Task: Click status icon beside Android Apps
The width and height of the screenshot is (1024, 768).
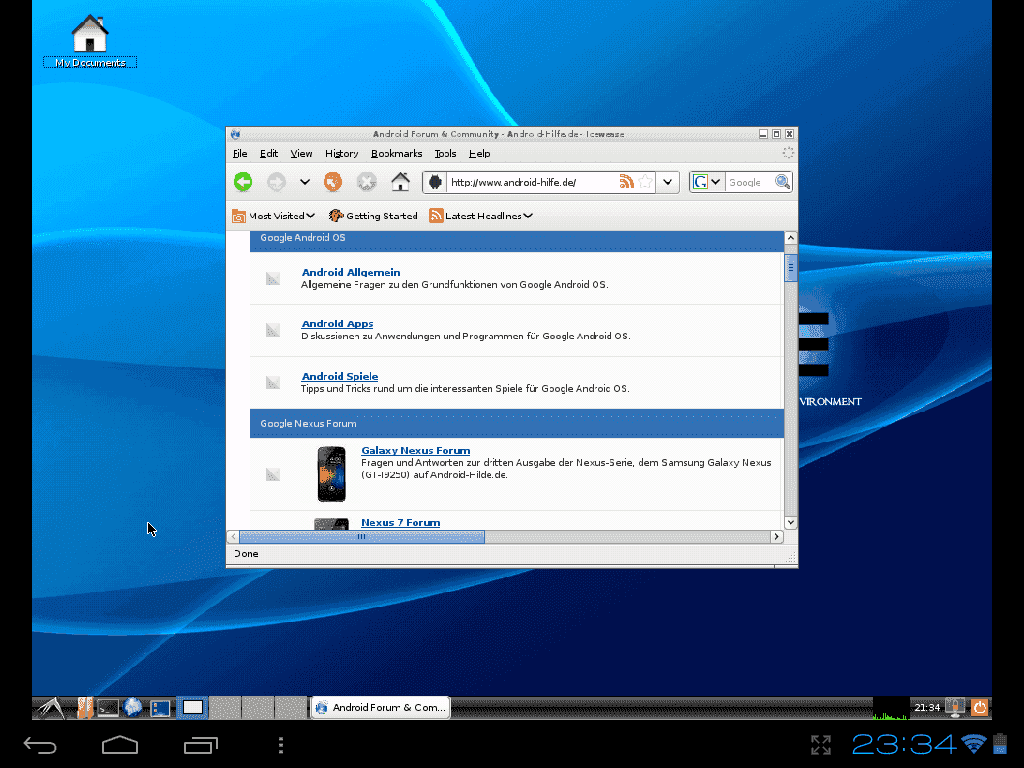Action: [x=273, y=330]
